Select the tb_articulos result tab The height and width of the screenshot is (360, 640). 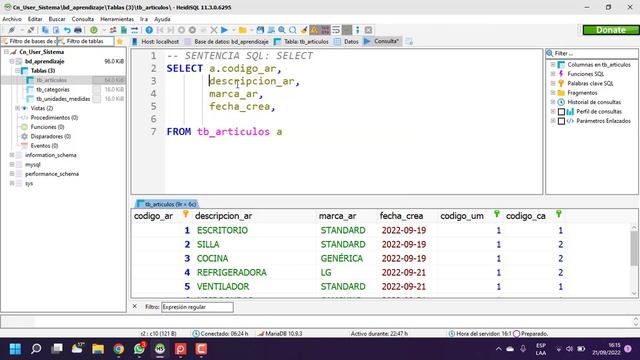[x=167, y=204]
